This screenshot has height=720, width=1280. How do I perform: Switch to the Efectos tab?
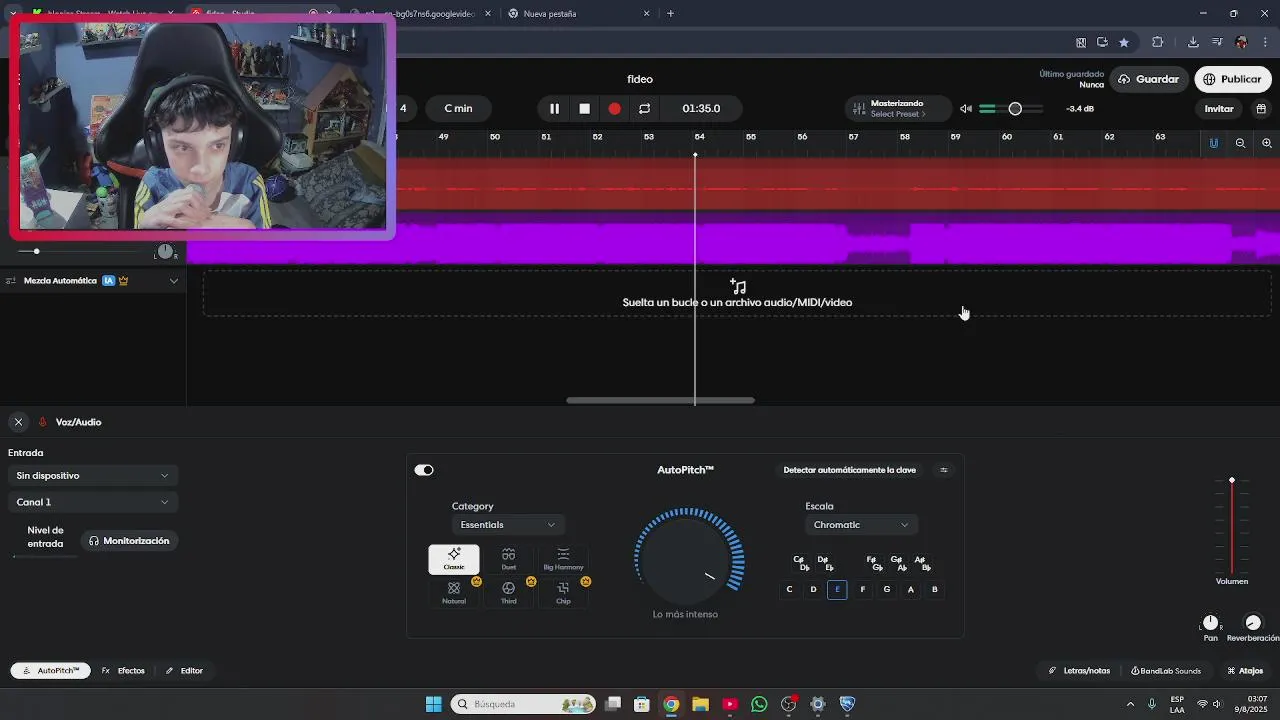123,671
